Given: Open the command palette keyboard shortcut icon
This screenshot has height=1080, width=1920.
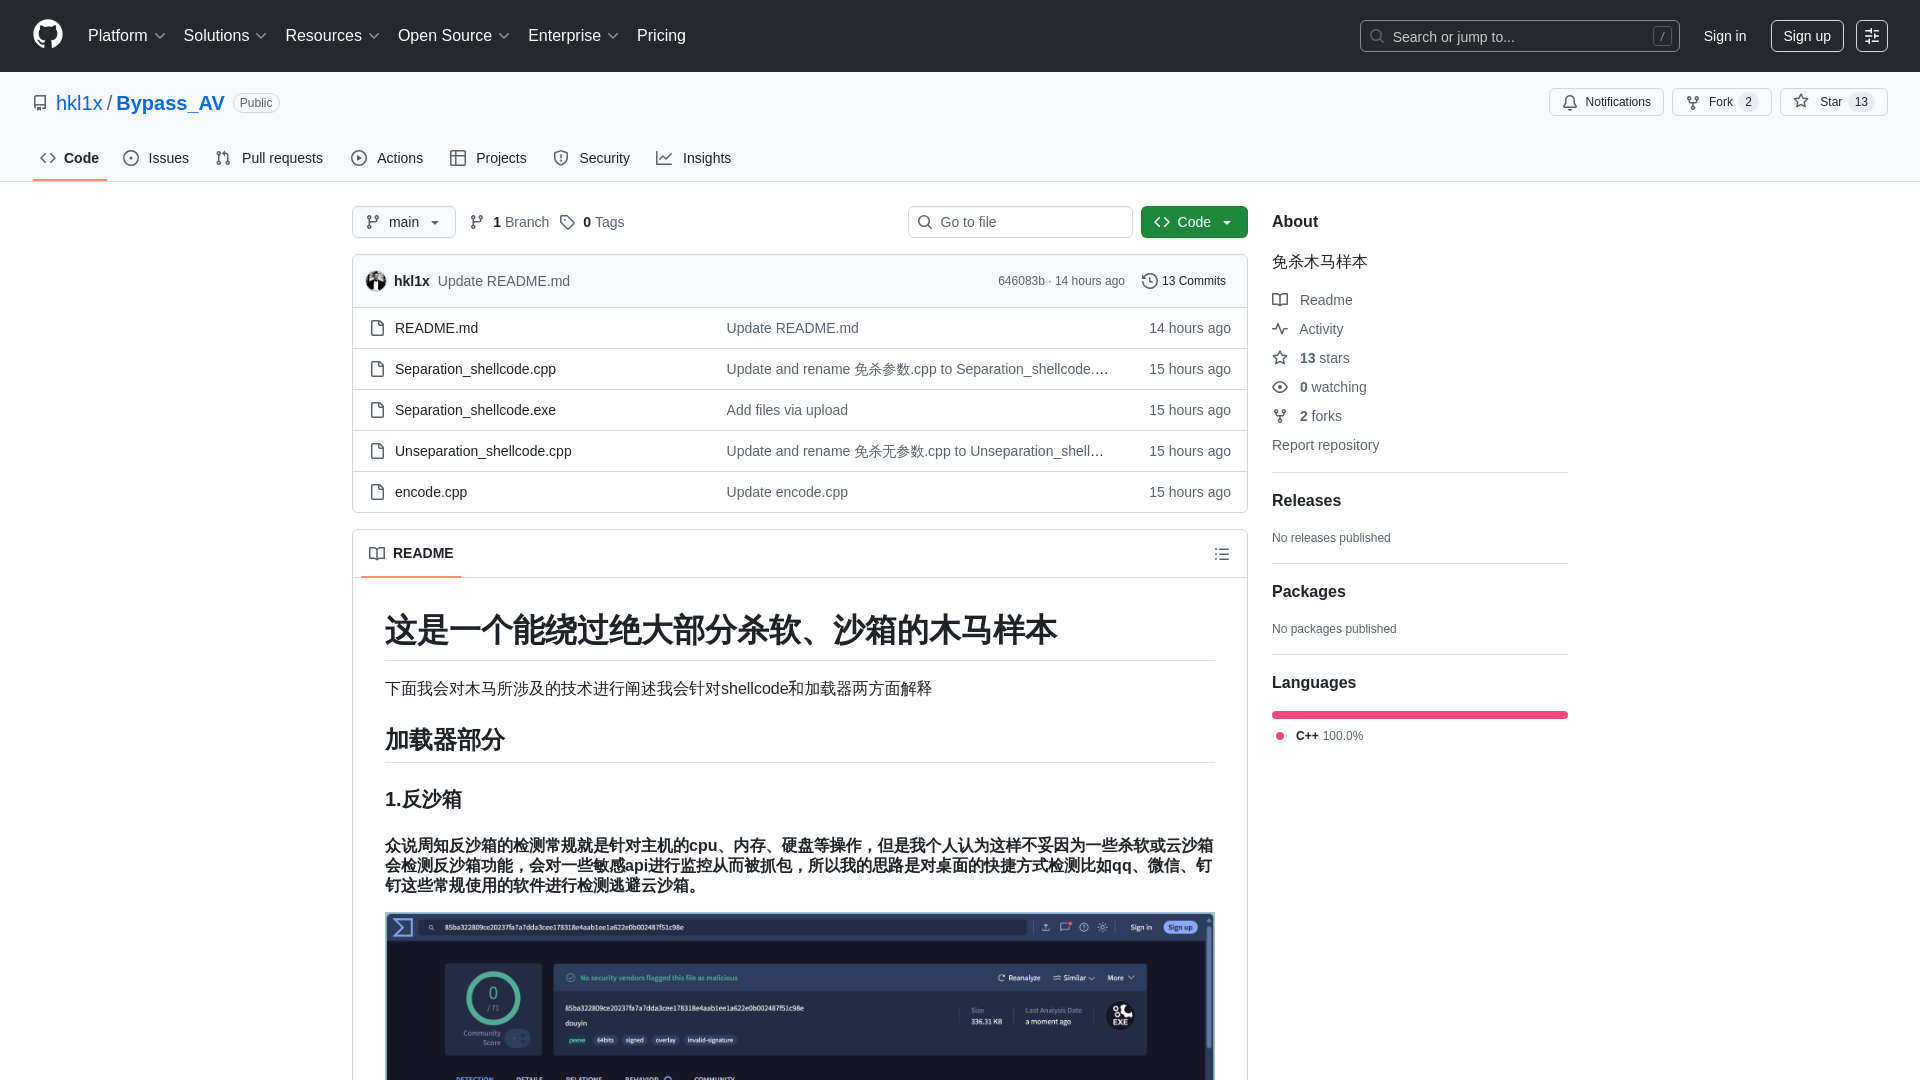Looking at the screenshot, I should coord(1872,36).
